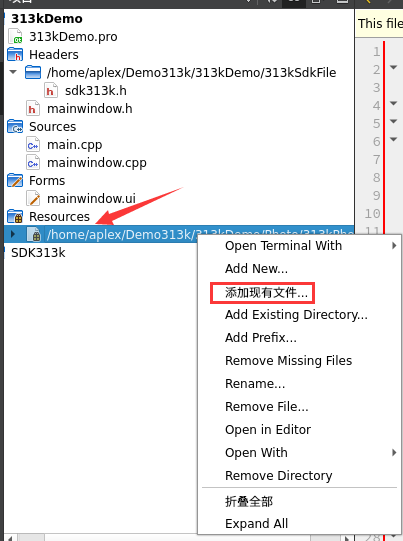
Task: Toggle code fold arrow at line 6
Action: 393,139
